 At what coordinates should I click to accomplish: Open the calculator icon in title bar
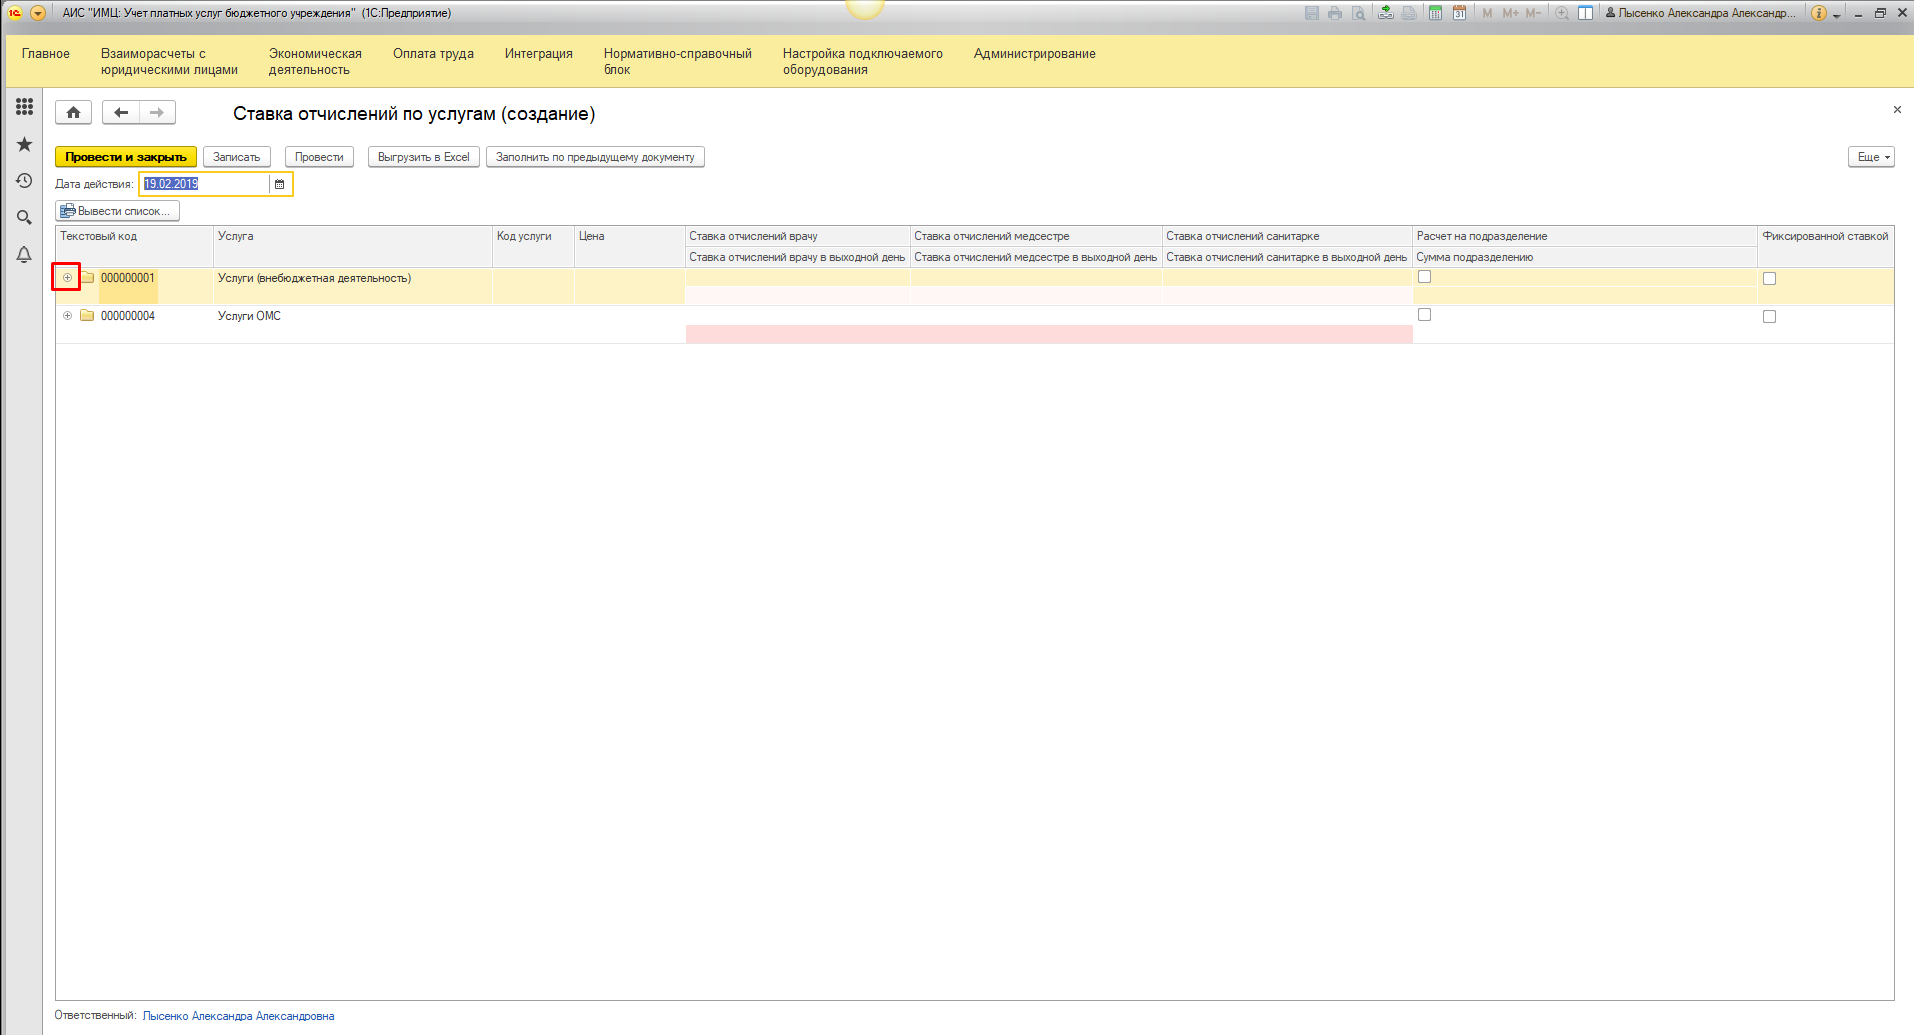tap(1435, 13)
